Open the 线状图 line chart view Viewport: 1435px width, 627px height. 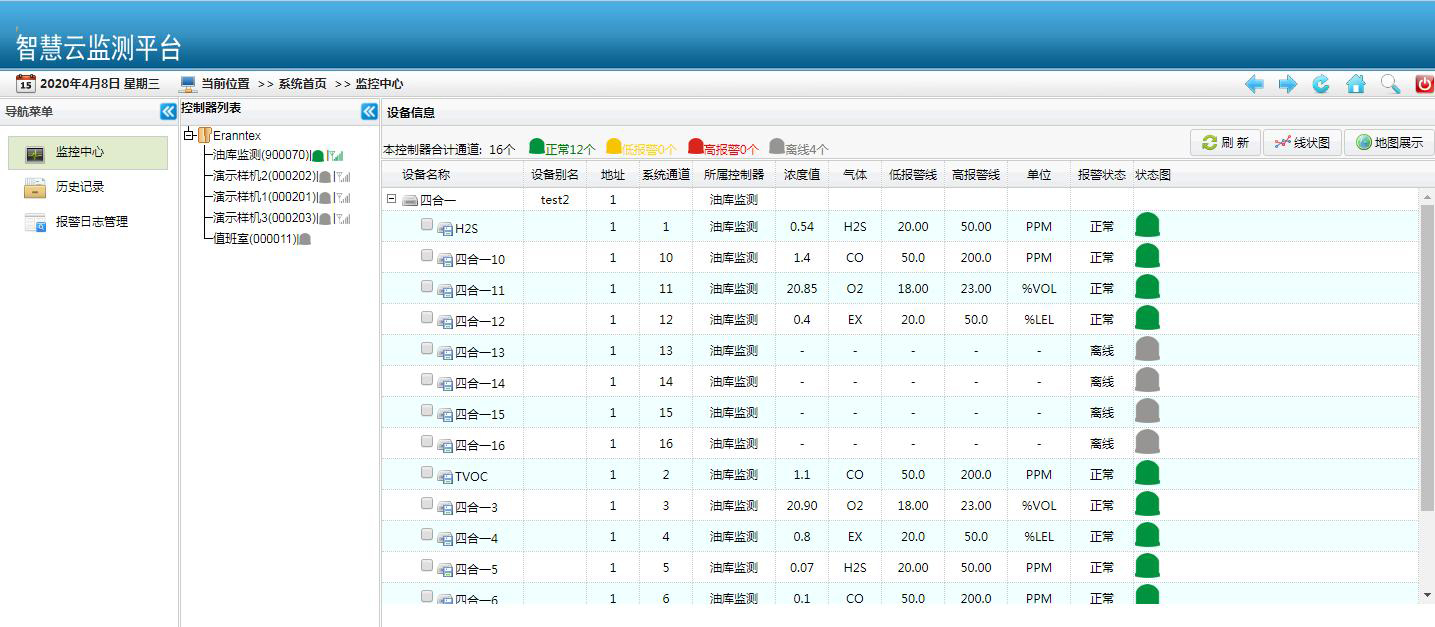tap(1302, 143)
